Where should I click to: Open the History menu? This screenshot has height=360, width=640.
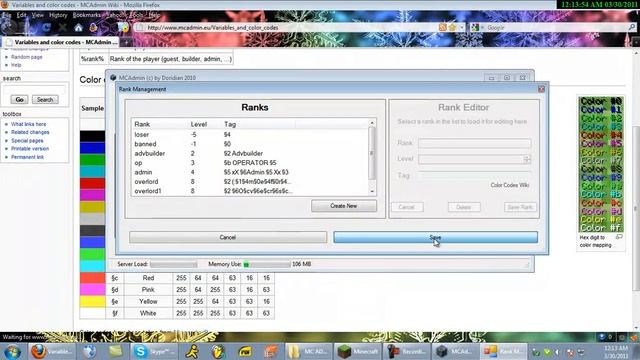pyautogui.click(x=58, y=15)
